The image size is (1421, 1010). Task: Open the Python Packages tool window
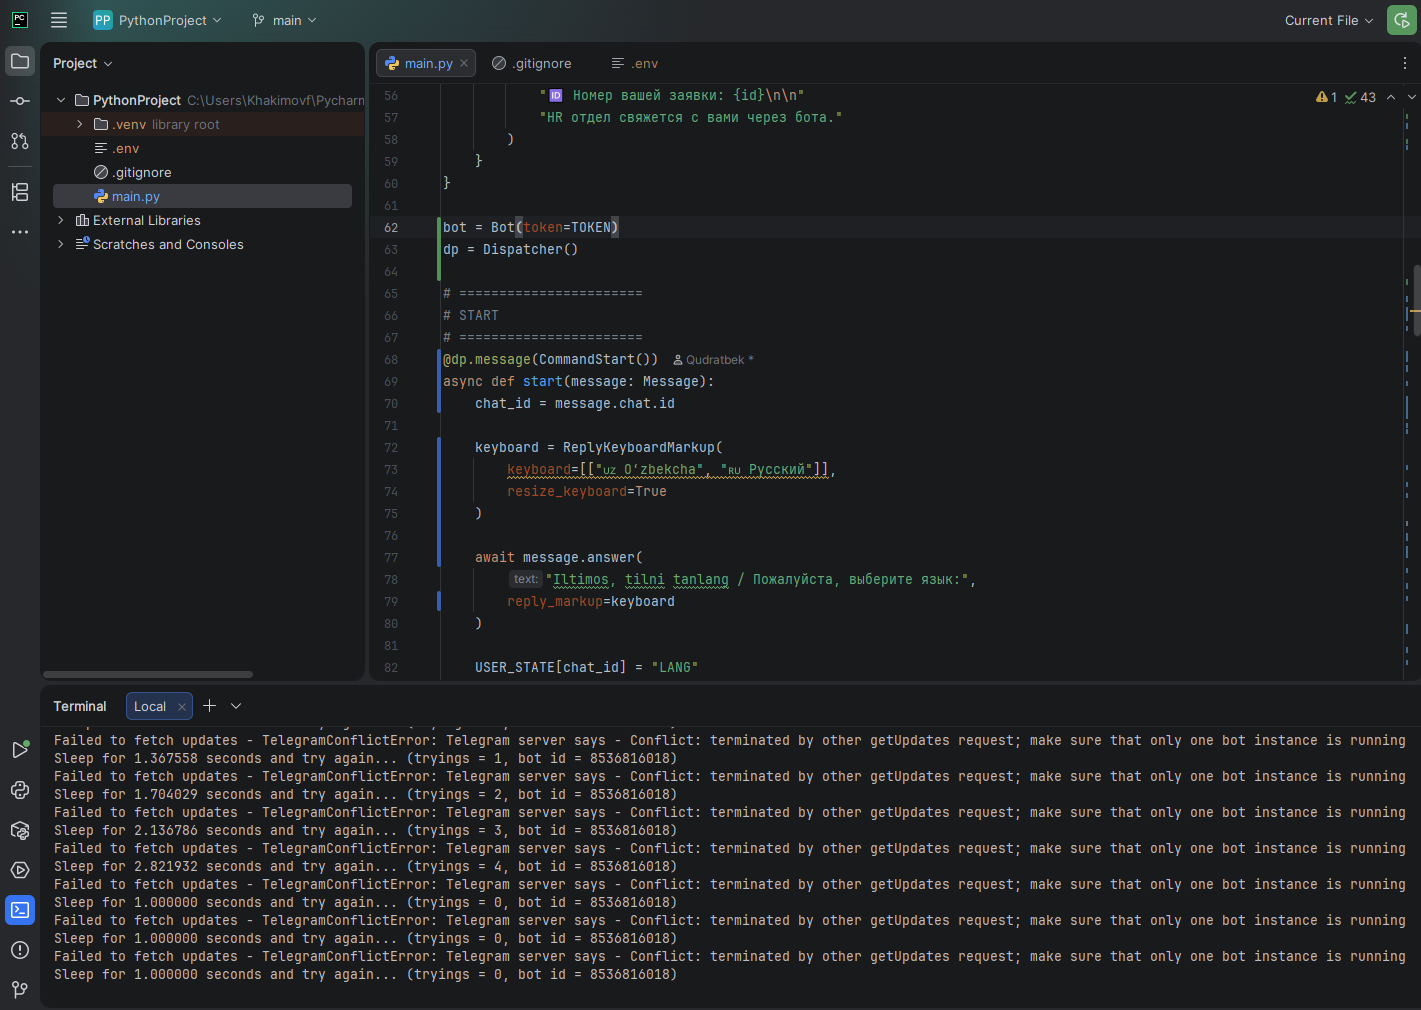point(20,830)
